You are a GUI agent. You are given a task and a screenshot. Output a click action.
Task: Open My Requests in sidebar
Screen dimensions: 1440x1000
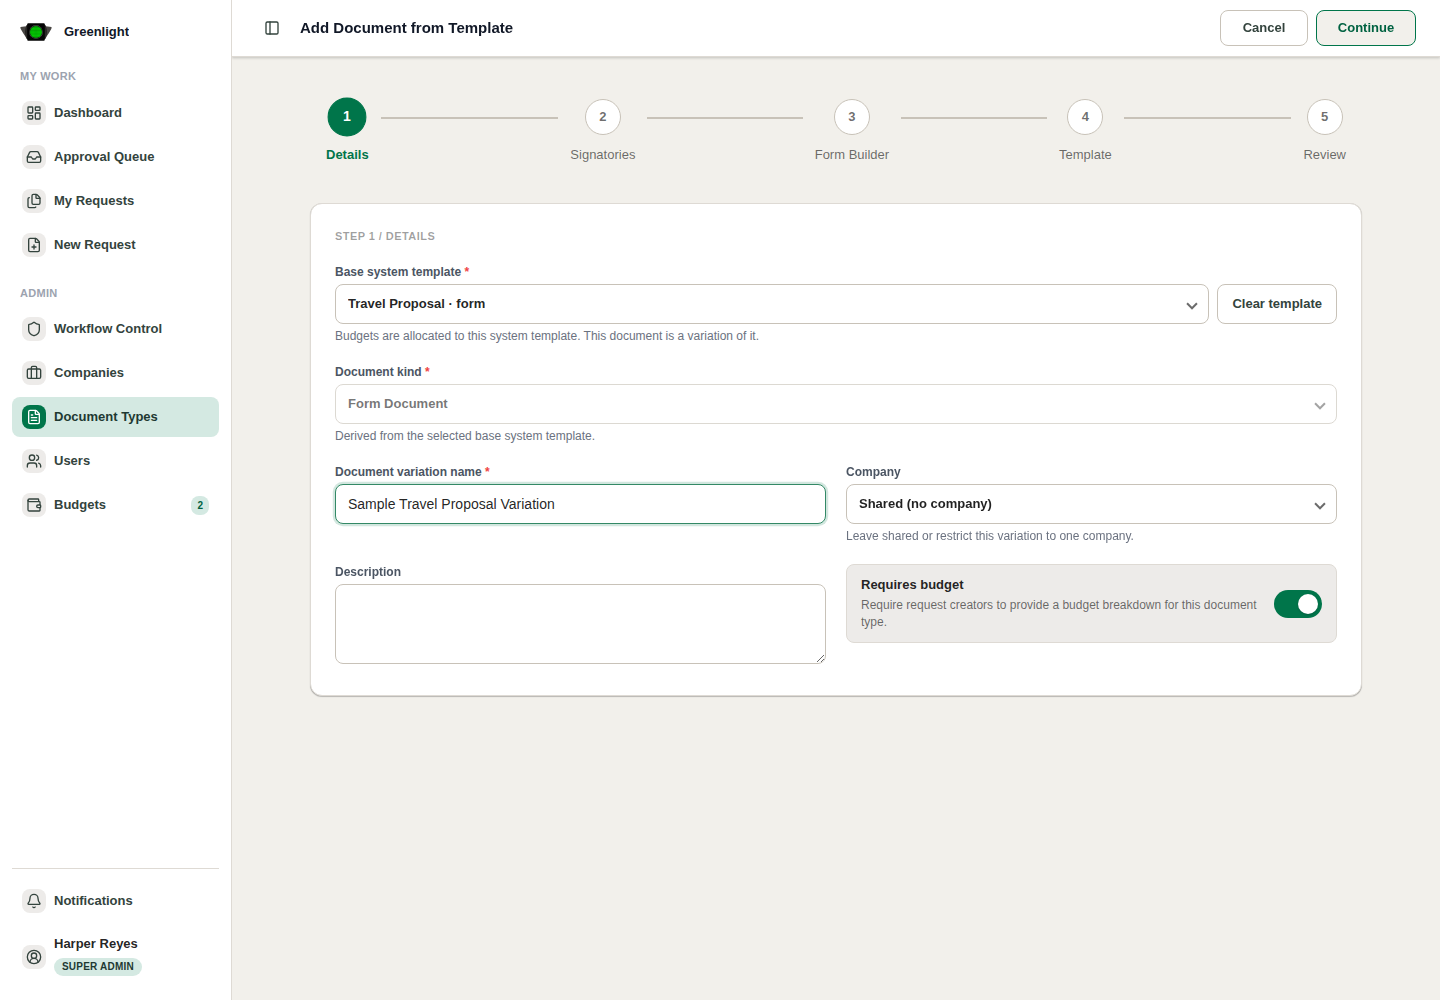click(x=115, y=201)
